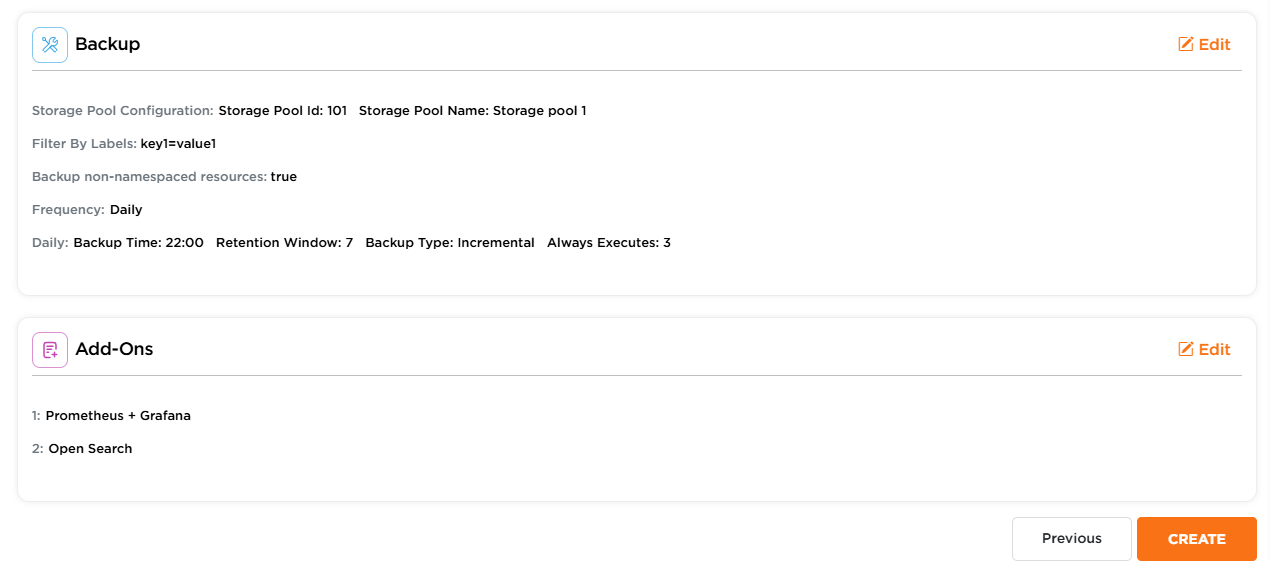Click the Prometheus + Grafana add-on entry
Viewport: 1270px width, 585px height.
tap(118, 416)
